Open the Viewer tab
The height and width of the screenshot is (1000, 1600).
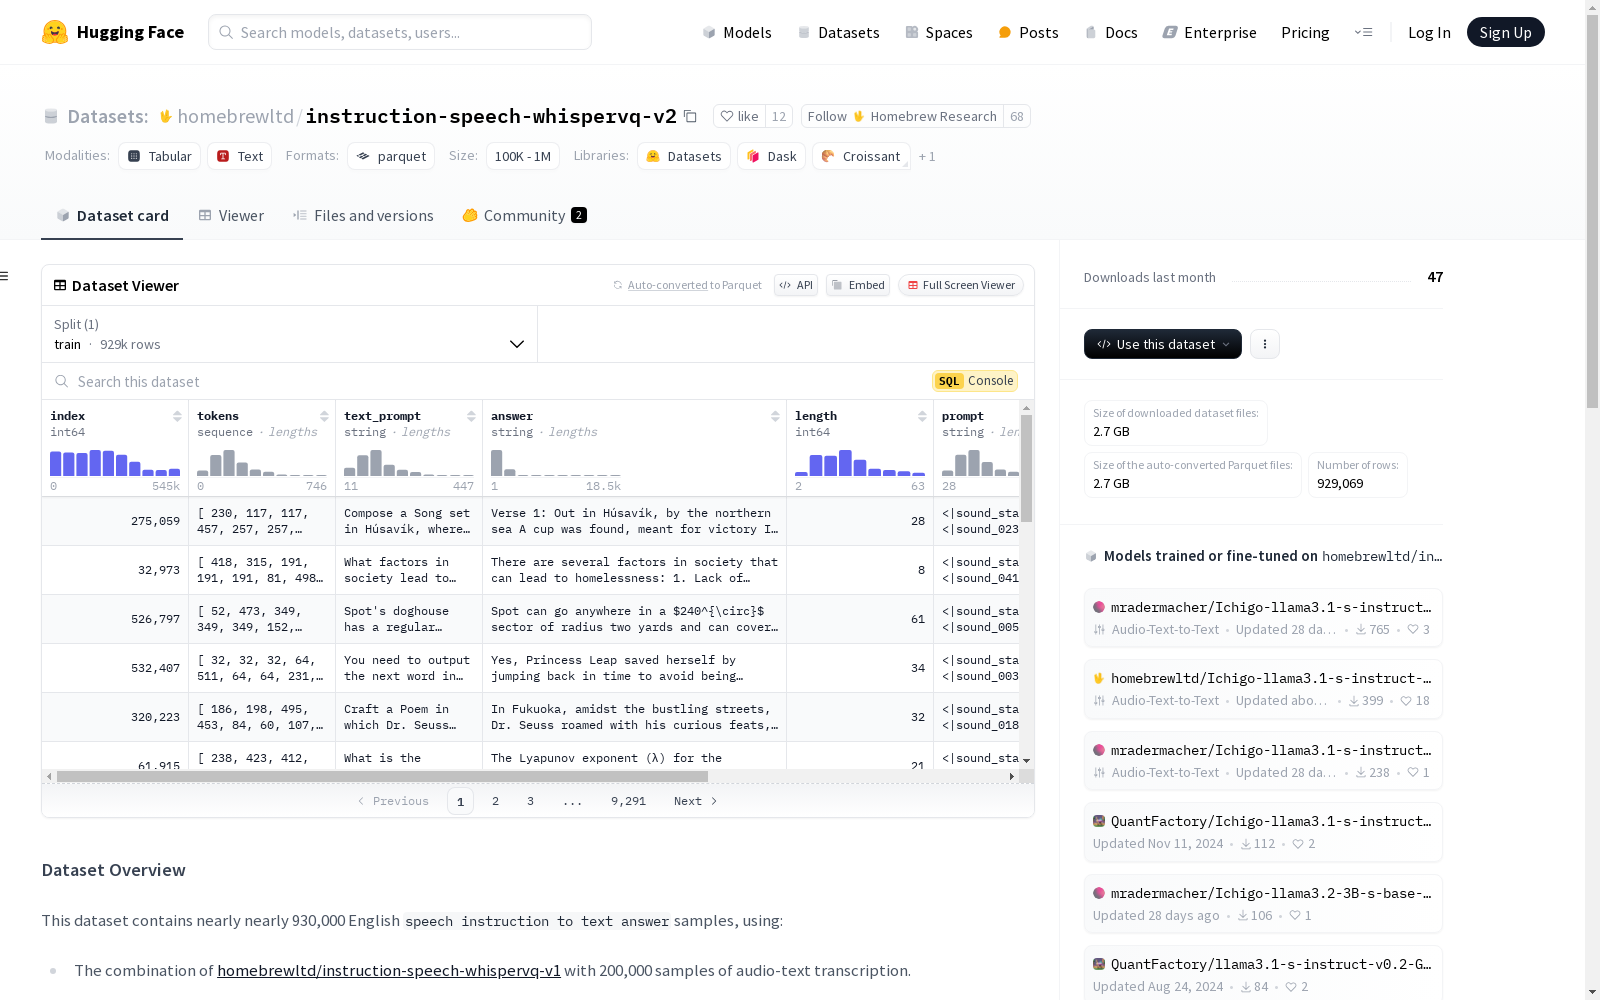pos(231,215)
